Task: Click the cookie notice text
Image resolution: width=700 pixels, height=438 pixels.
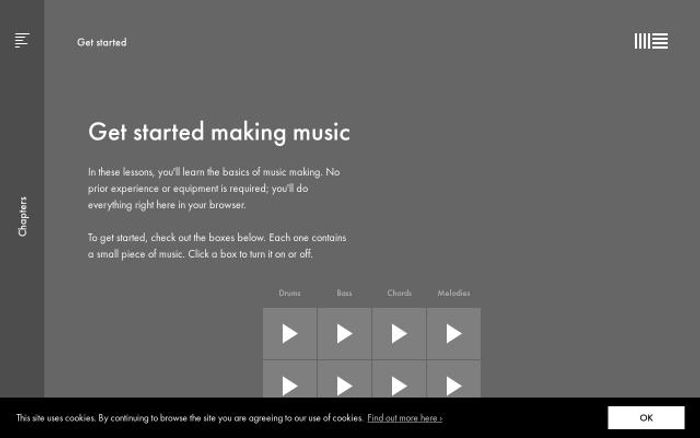Action: 190,418
